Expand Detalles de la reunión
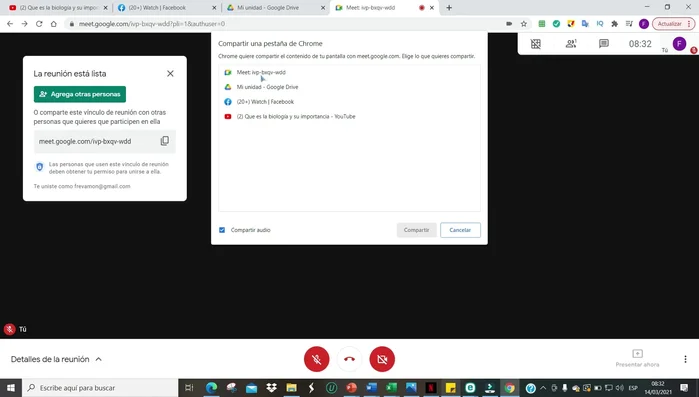Viewport: 699px width, 397px height. coord(56,359)
